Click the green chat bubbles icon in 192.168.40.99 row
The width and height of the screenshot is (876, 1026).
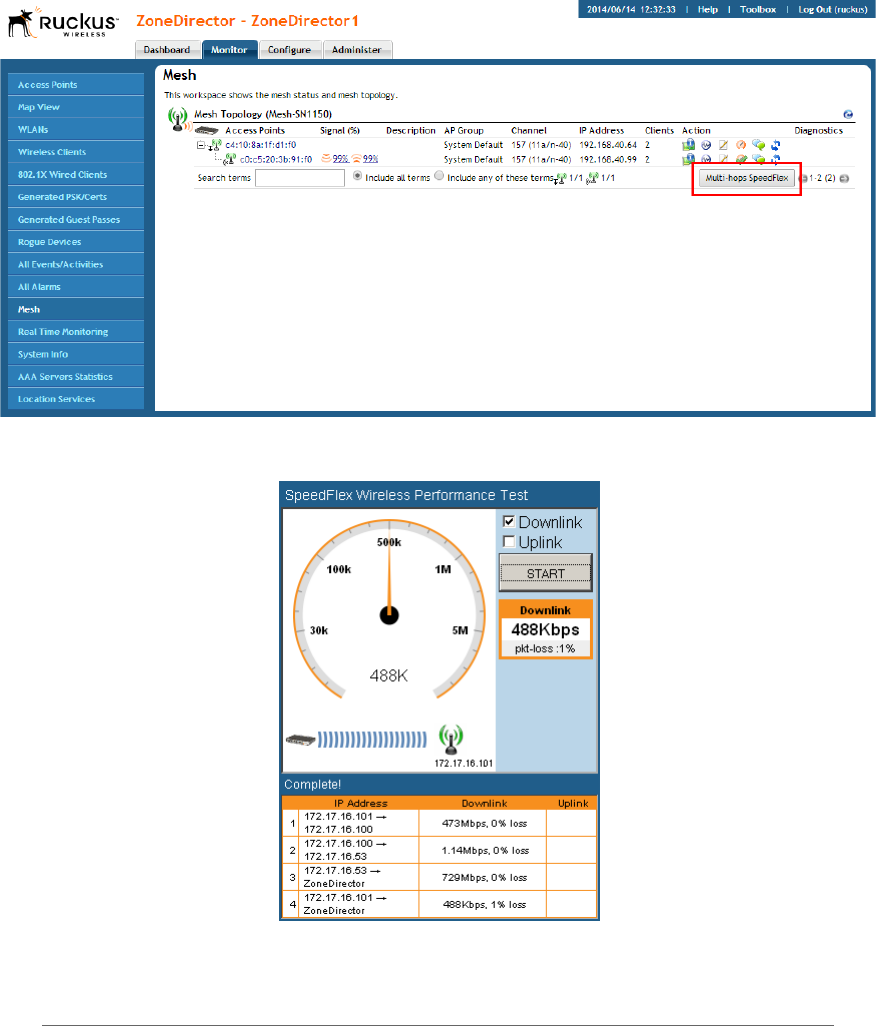click(x=758, y=159)
